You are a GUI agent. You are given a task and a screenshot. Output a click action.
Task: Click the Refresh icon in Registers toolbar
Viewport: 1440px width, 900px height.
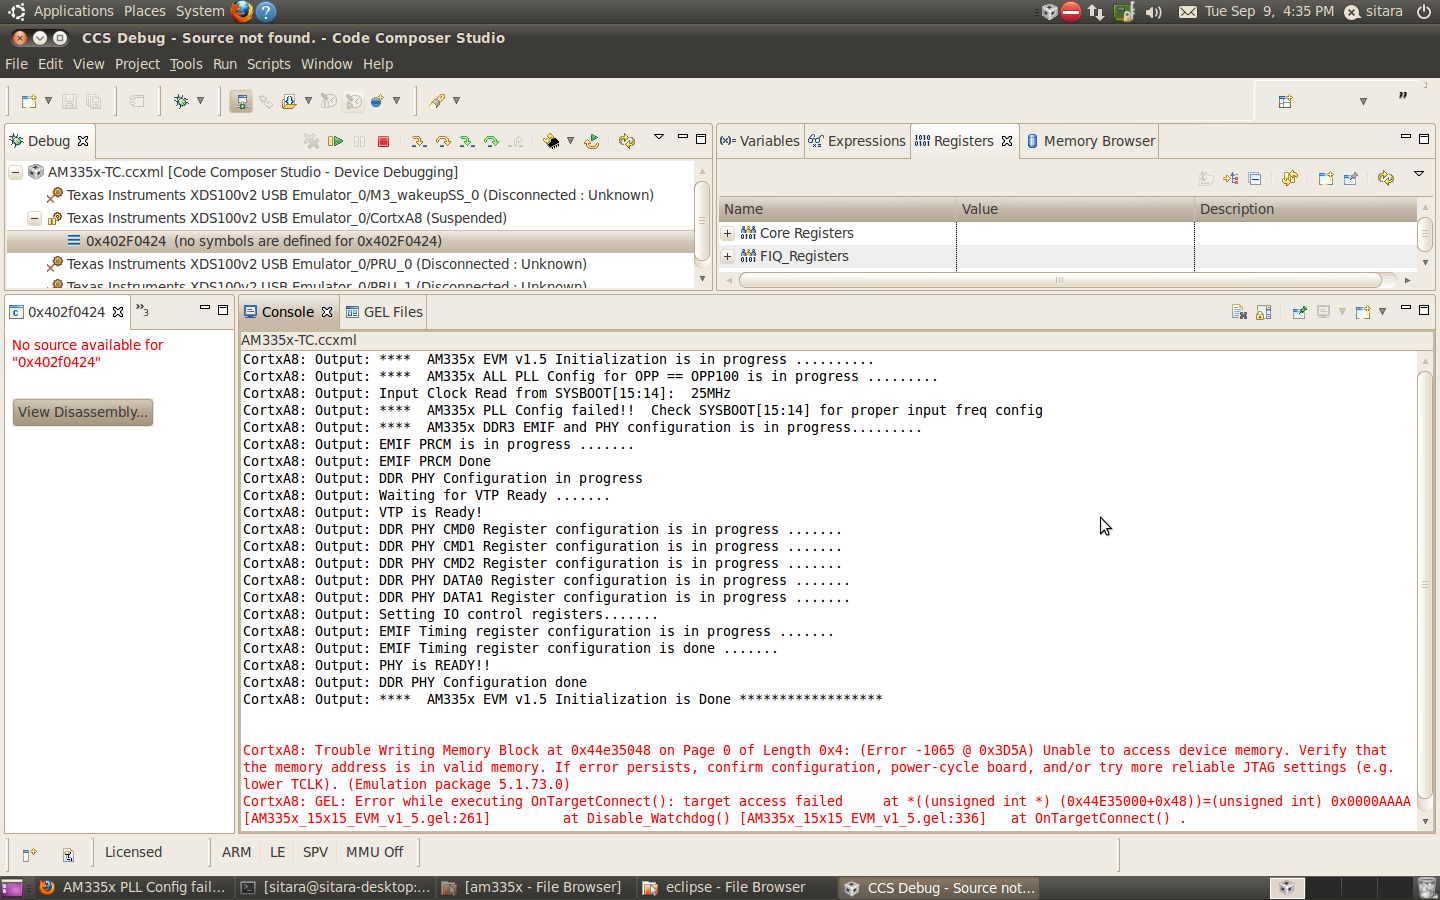(x=1386, y=179)
